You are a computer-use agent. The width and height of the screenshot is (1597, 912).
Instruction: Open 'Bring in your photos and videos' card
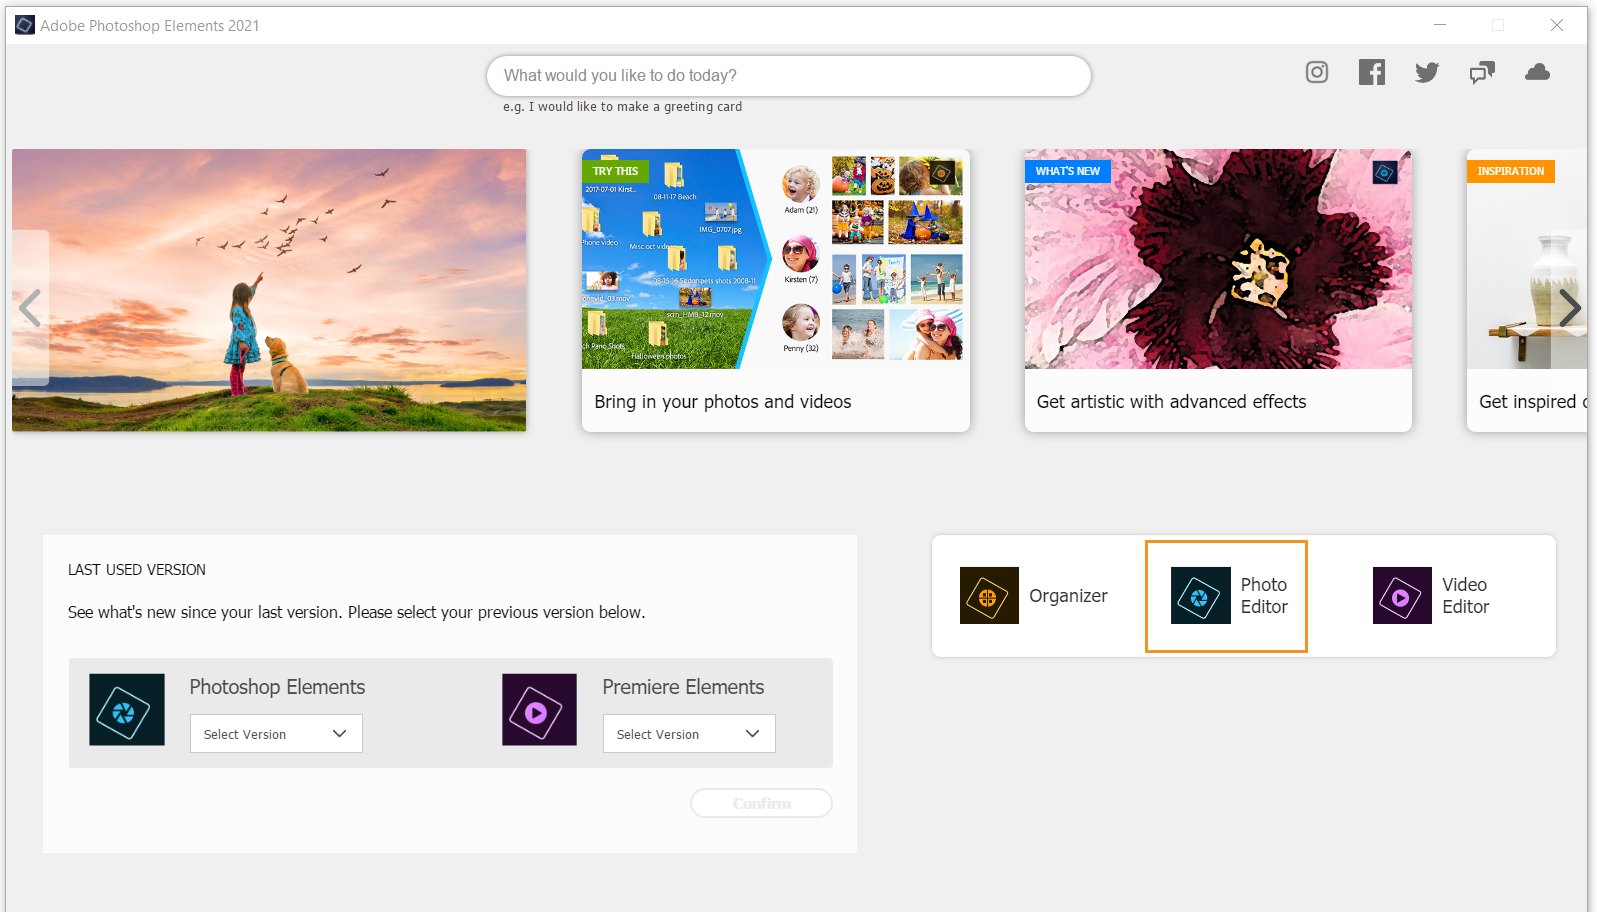tap(776, 290)
